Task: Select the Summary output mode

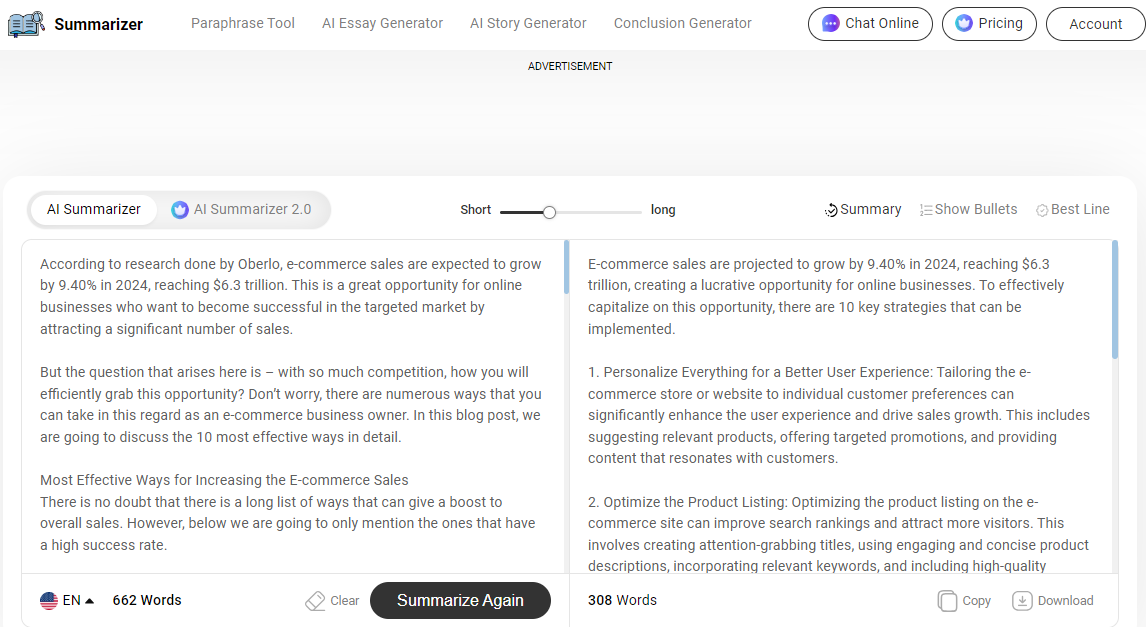Action: click(x=863, y=210)
